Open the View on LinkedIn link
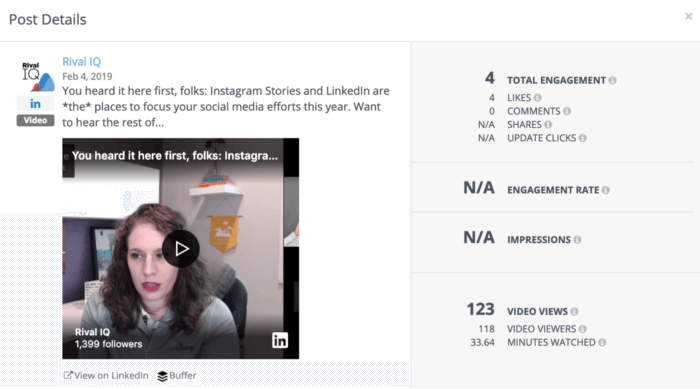Screen dimensions: 700x389 (x=106, y=376)
